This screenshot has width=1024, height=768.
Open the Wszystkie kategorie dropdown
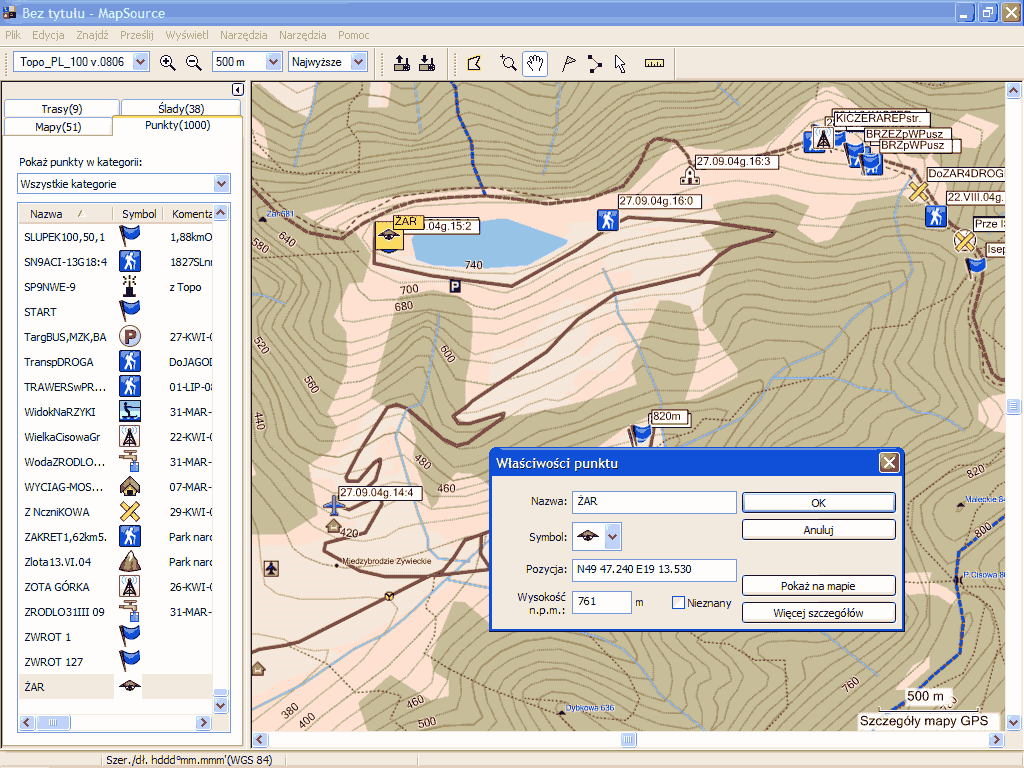click(221, 184)
